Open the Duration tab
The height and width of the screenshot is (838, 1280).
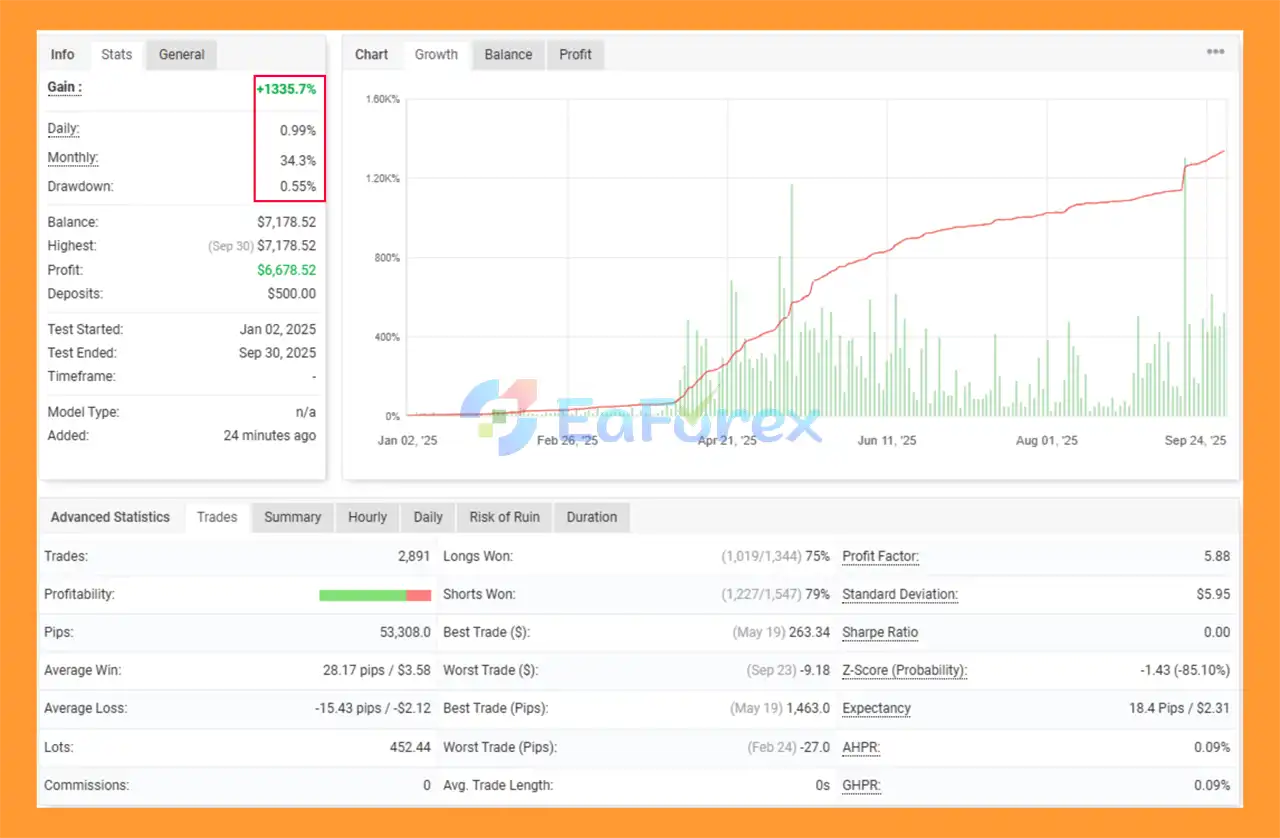point(591,517)
